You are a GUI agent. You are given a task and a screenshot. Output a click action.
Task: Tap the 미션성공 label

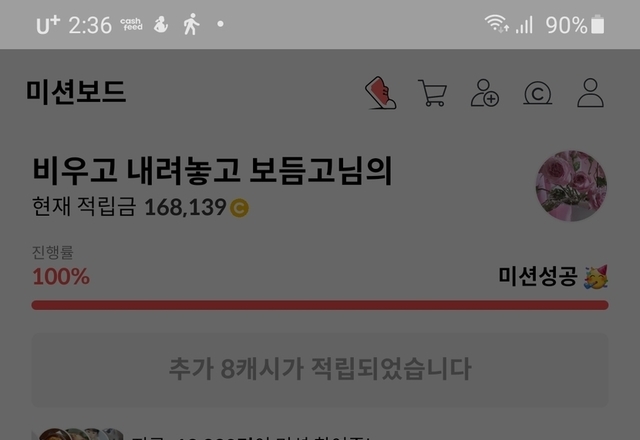pyautogui.click(x=538, y=277)
